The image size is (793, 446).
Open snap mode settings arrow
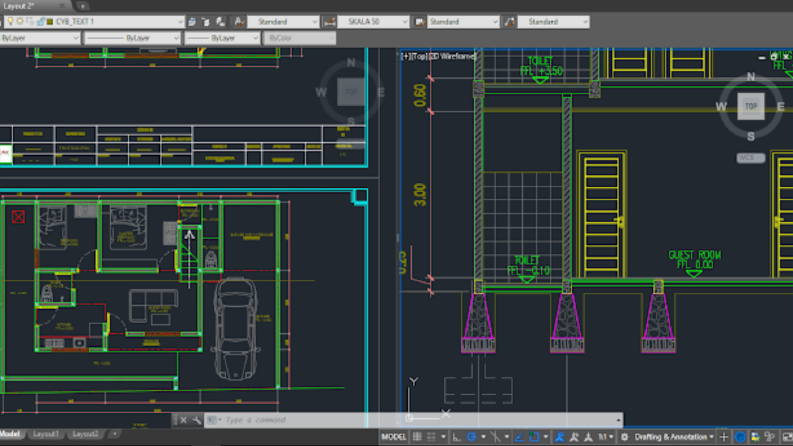click(444, 437)
